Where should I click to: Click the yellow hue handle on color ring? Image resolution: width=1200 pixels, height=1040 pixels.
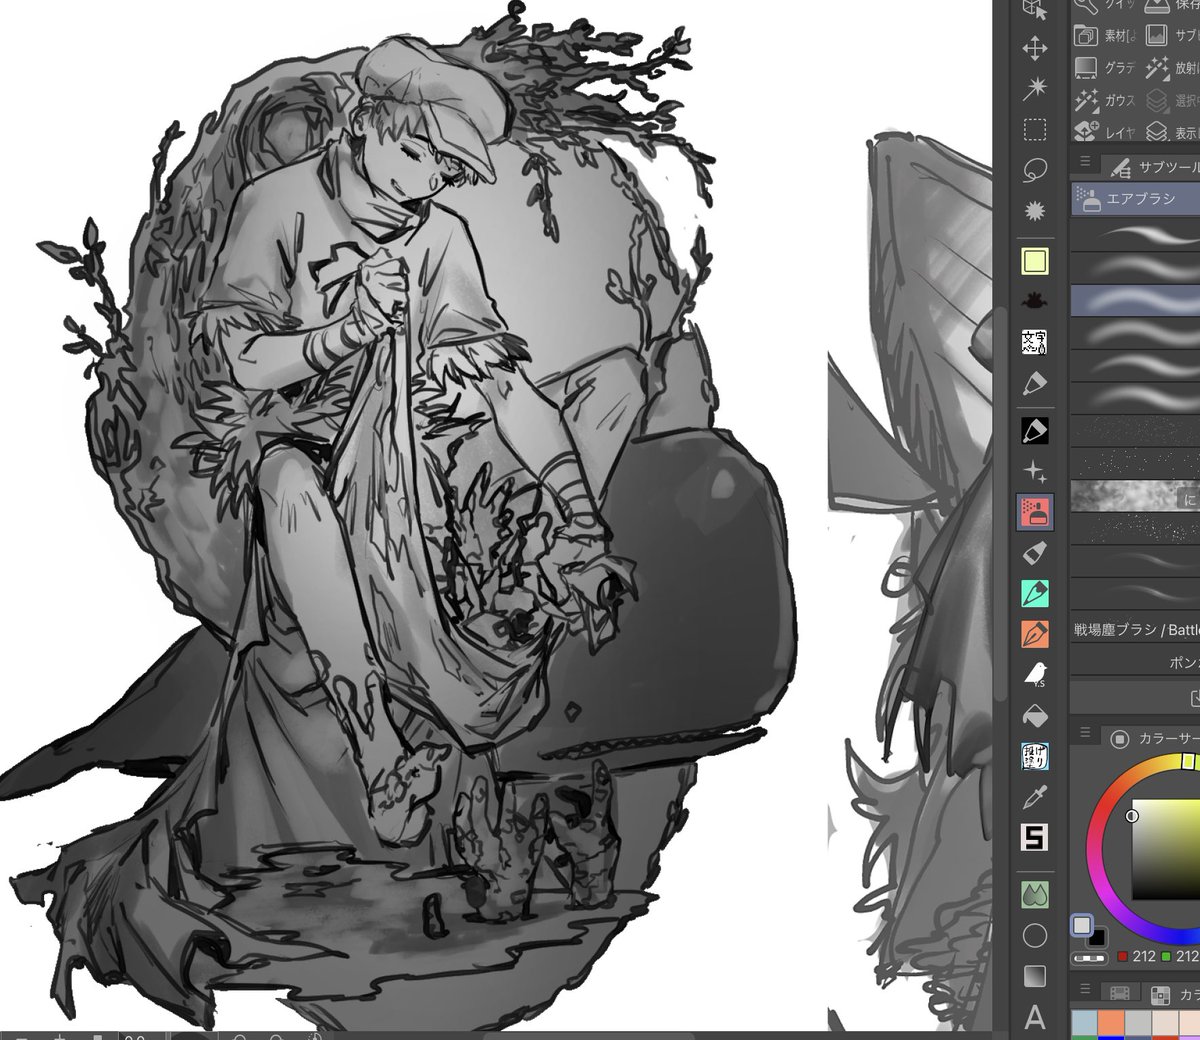click(x=1188, y=762)
